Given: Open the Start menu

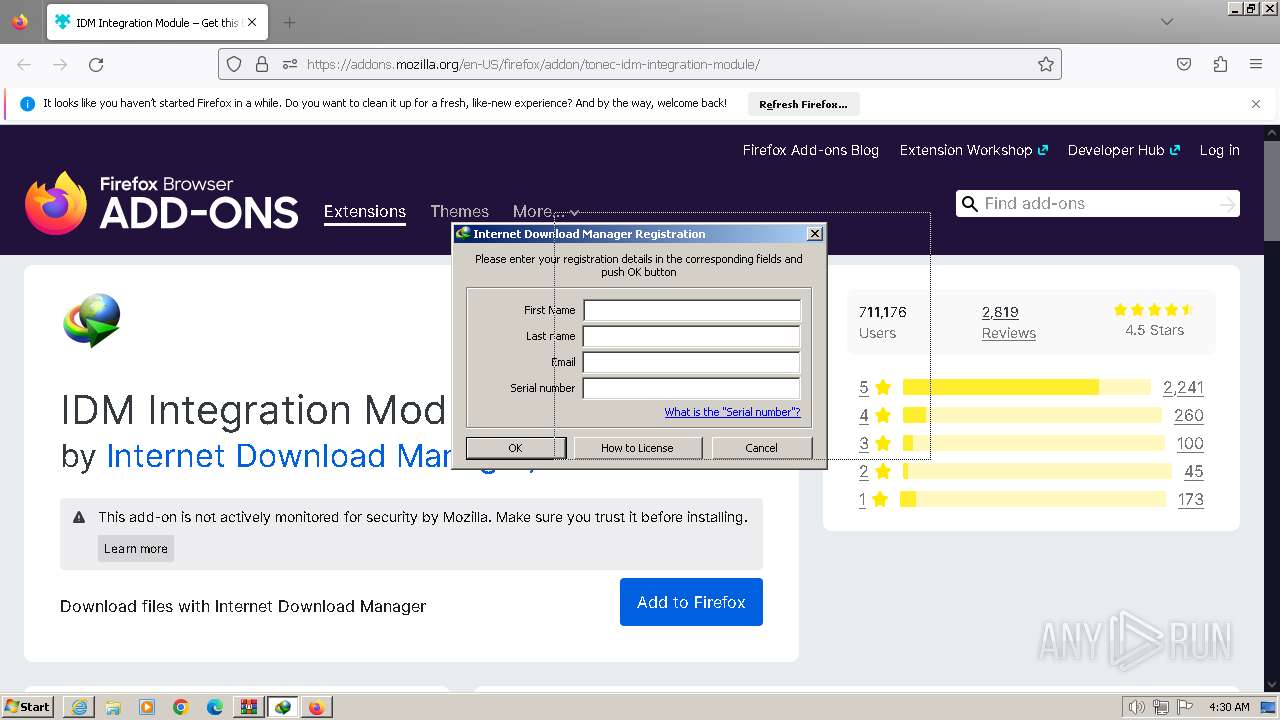Looking at the screenshot, I should click(x=27, y=707).
